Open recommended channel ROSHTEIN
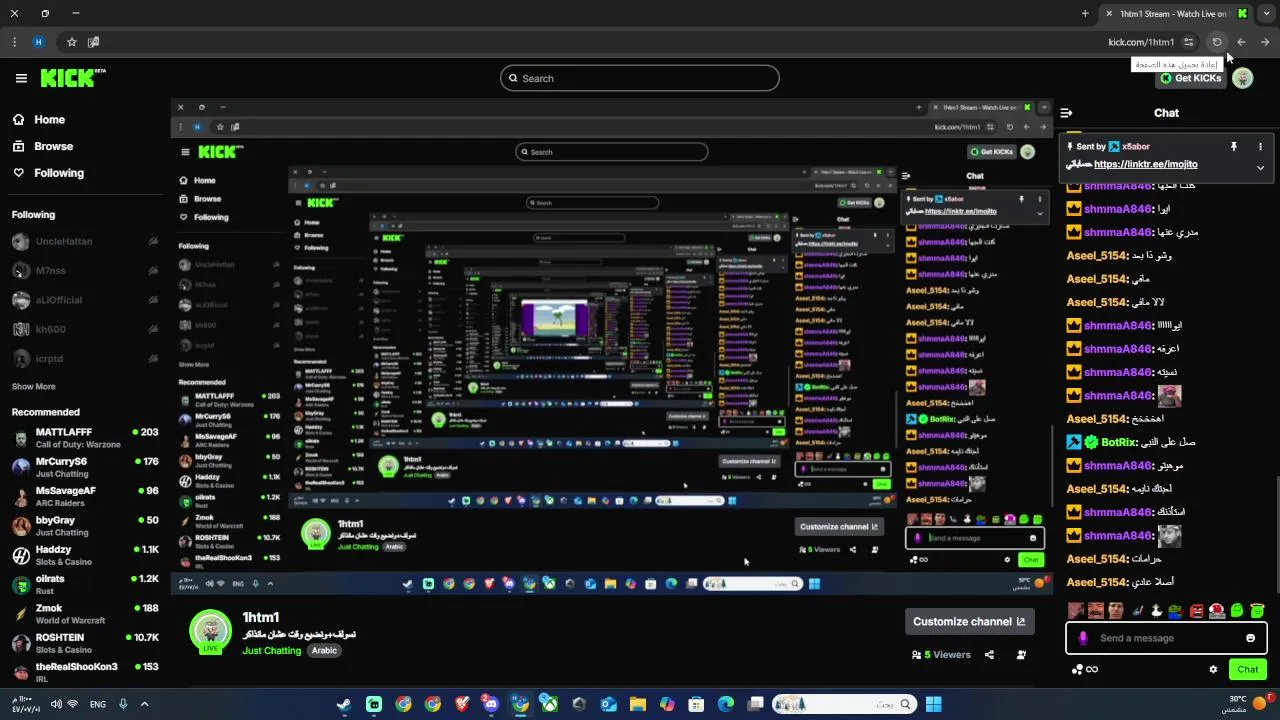This screenshot has height=720, width=1280. (x=85, y=642)
